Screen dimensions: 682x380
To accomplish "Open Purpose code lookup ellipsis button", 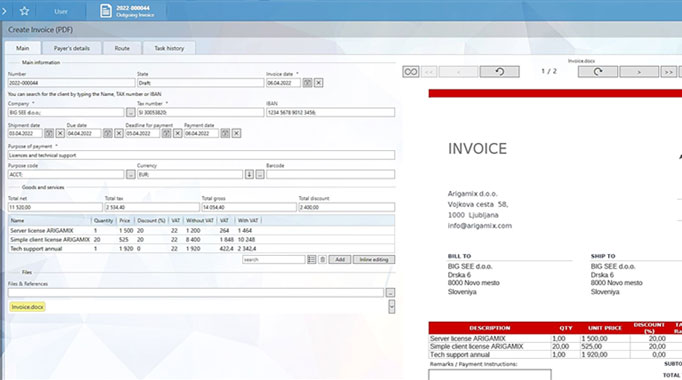I will (x=130, y=174).
